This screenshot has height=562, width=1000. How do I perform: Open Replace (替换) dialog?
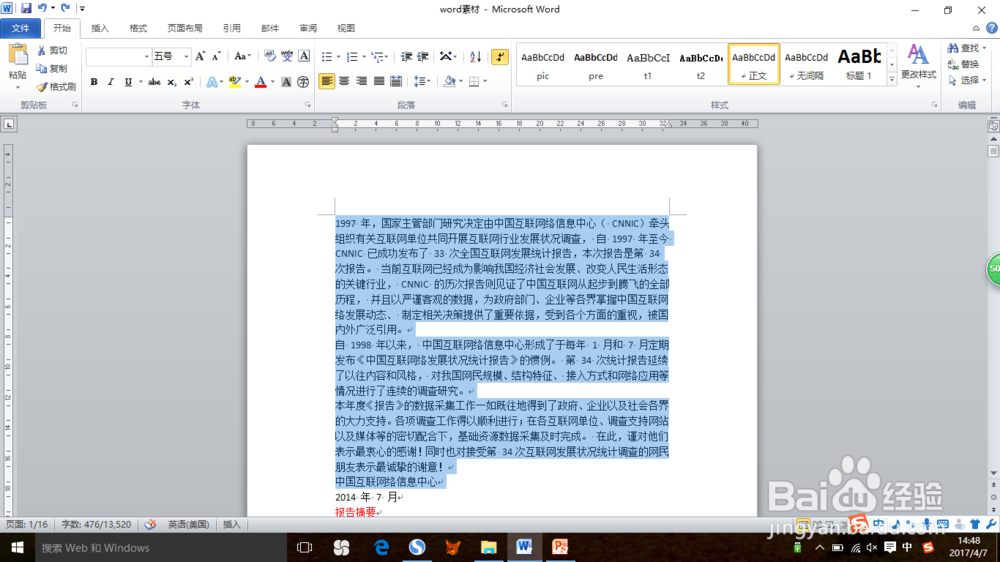[x=964, y=64]
